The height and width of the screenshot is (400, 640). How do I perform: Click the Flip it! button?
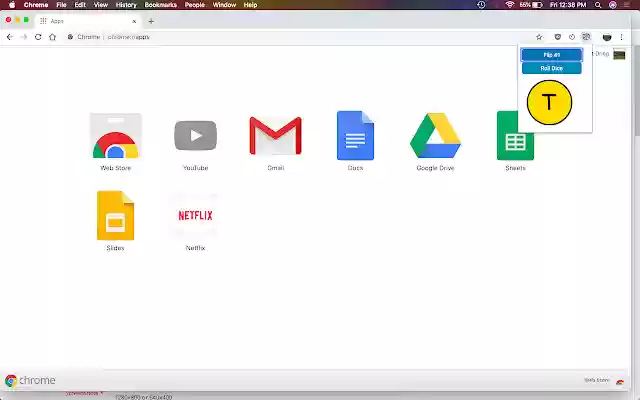551,55
